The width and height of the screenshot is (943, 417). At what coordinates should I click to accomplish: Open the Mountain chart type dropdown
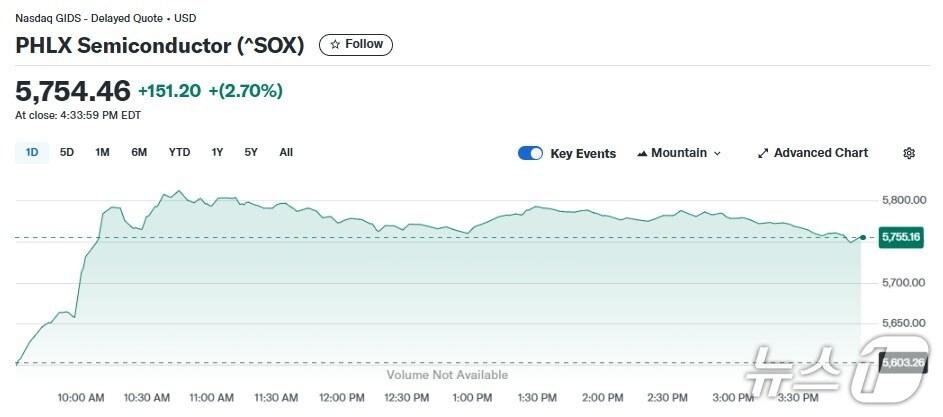point(678,154)
